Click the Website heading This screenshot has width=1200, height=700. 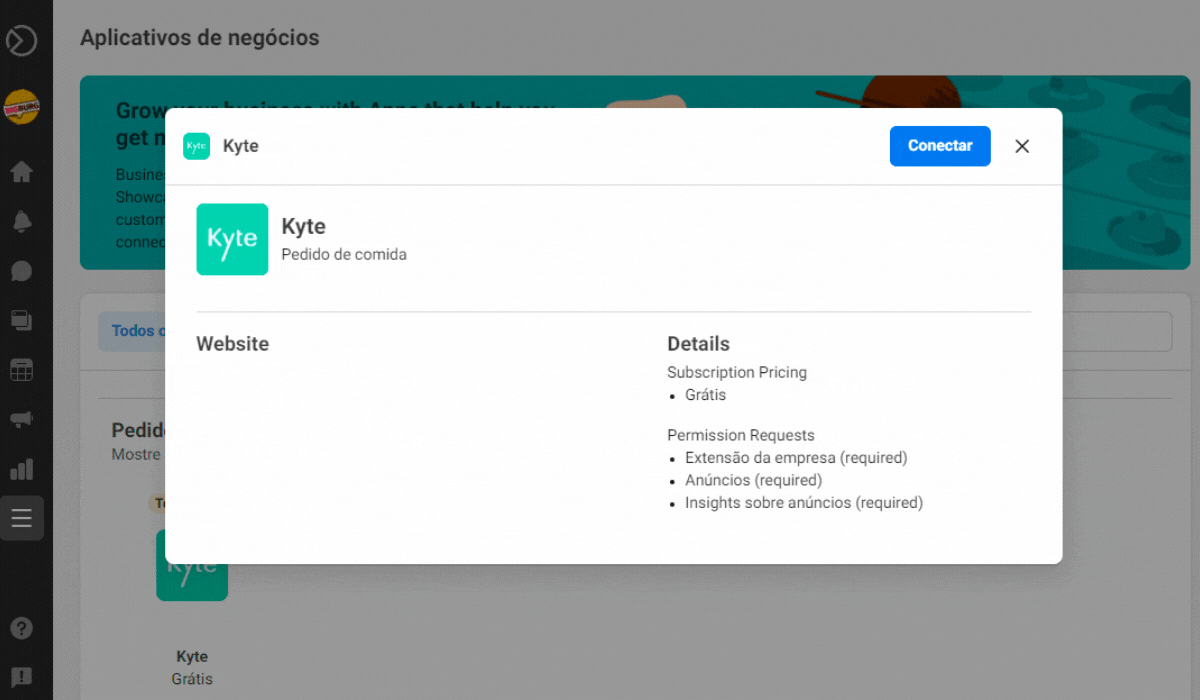tap(233, 344)
